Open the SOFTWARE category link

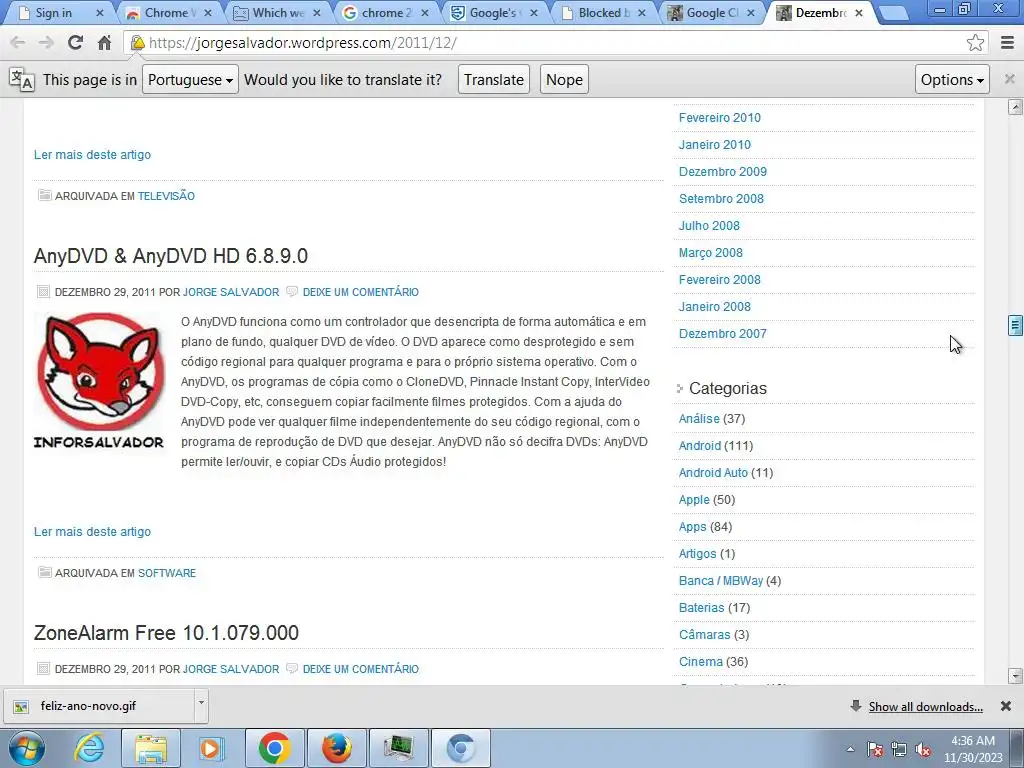[167, 573]
